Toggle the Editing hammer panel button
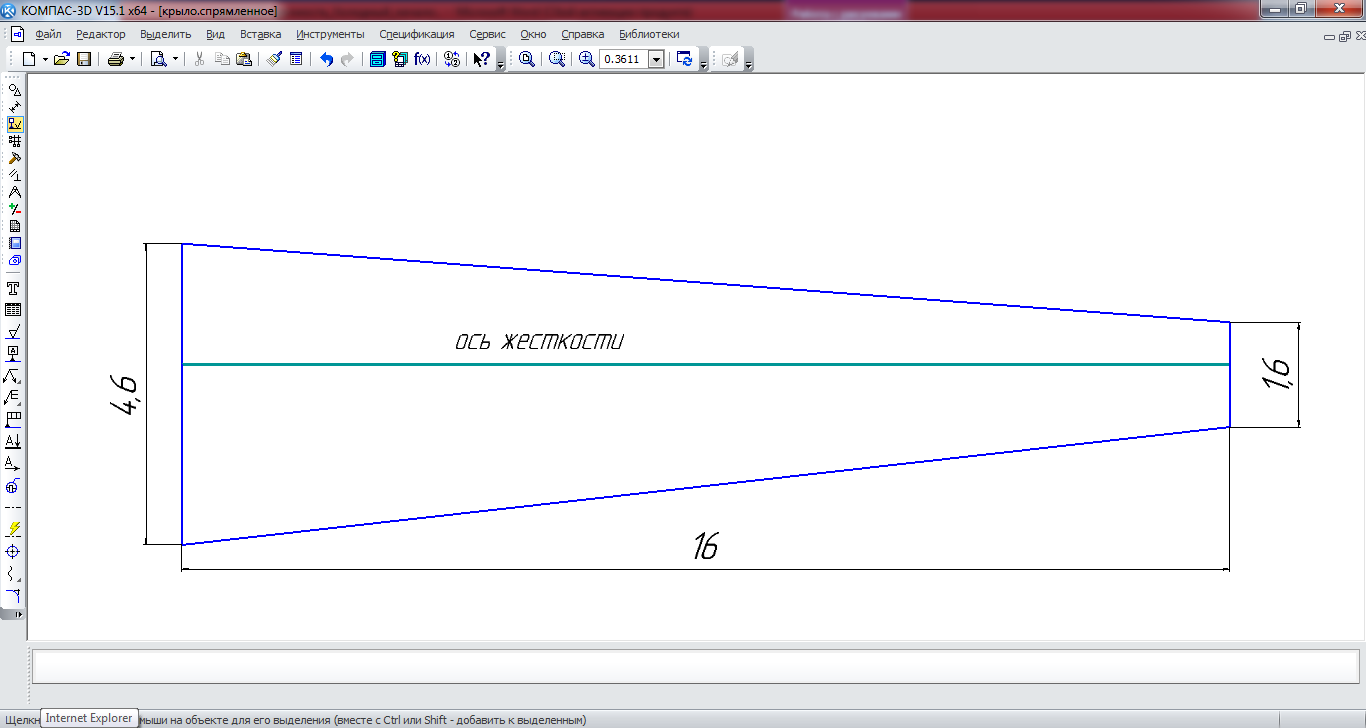 14,158
